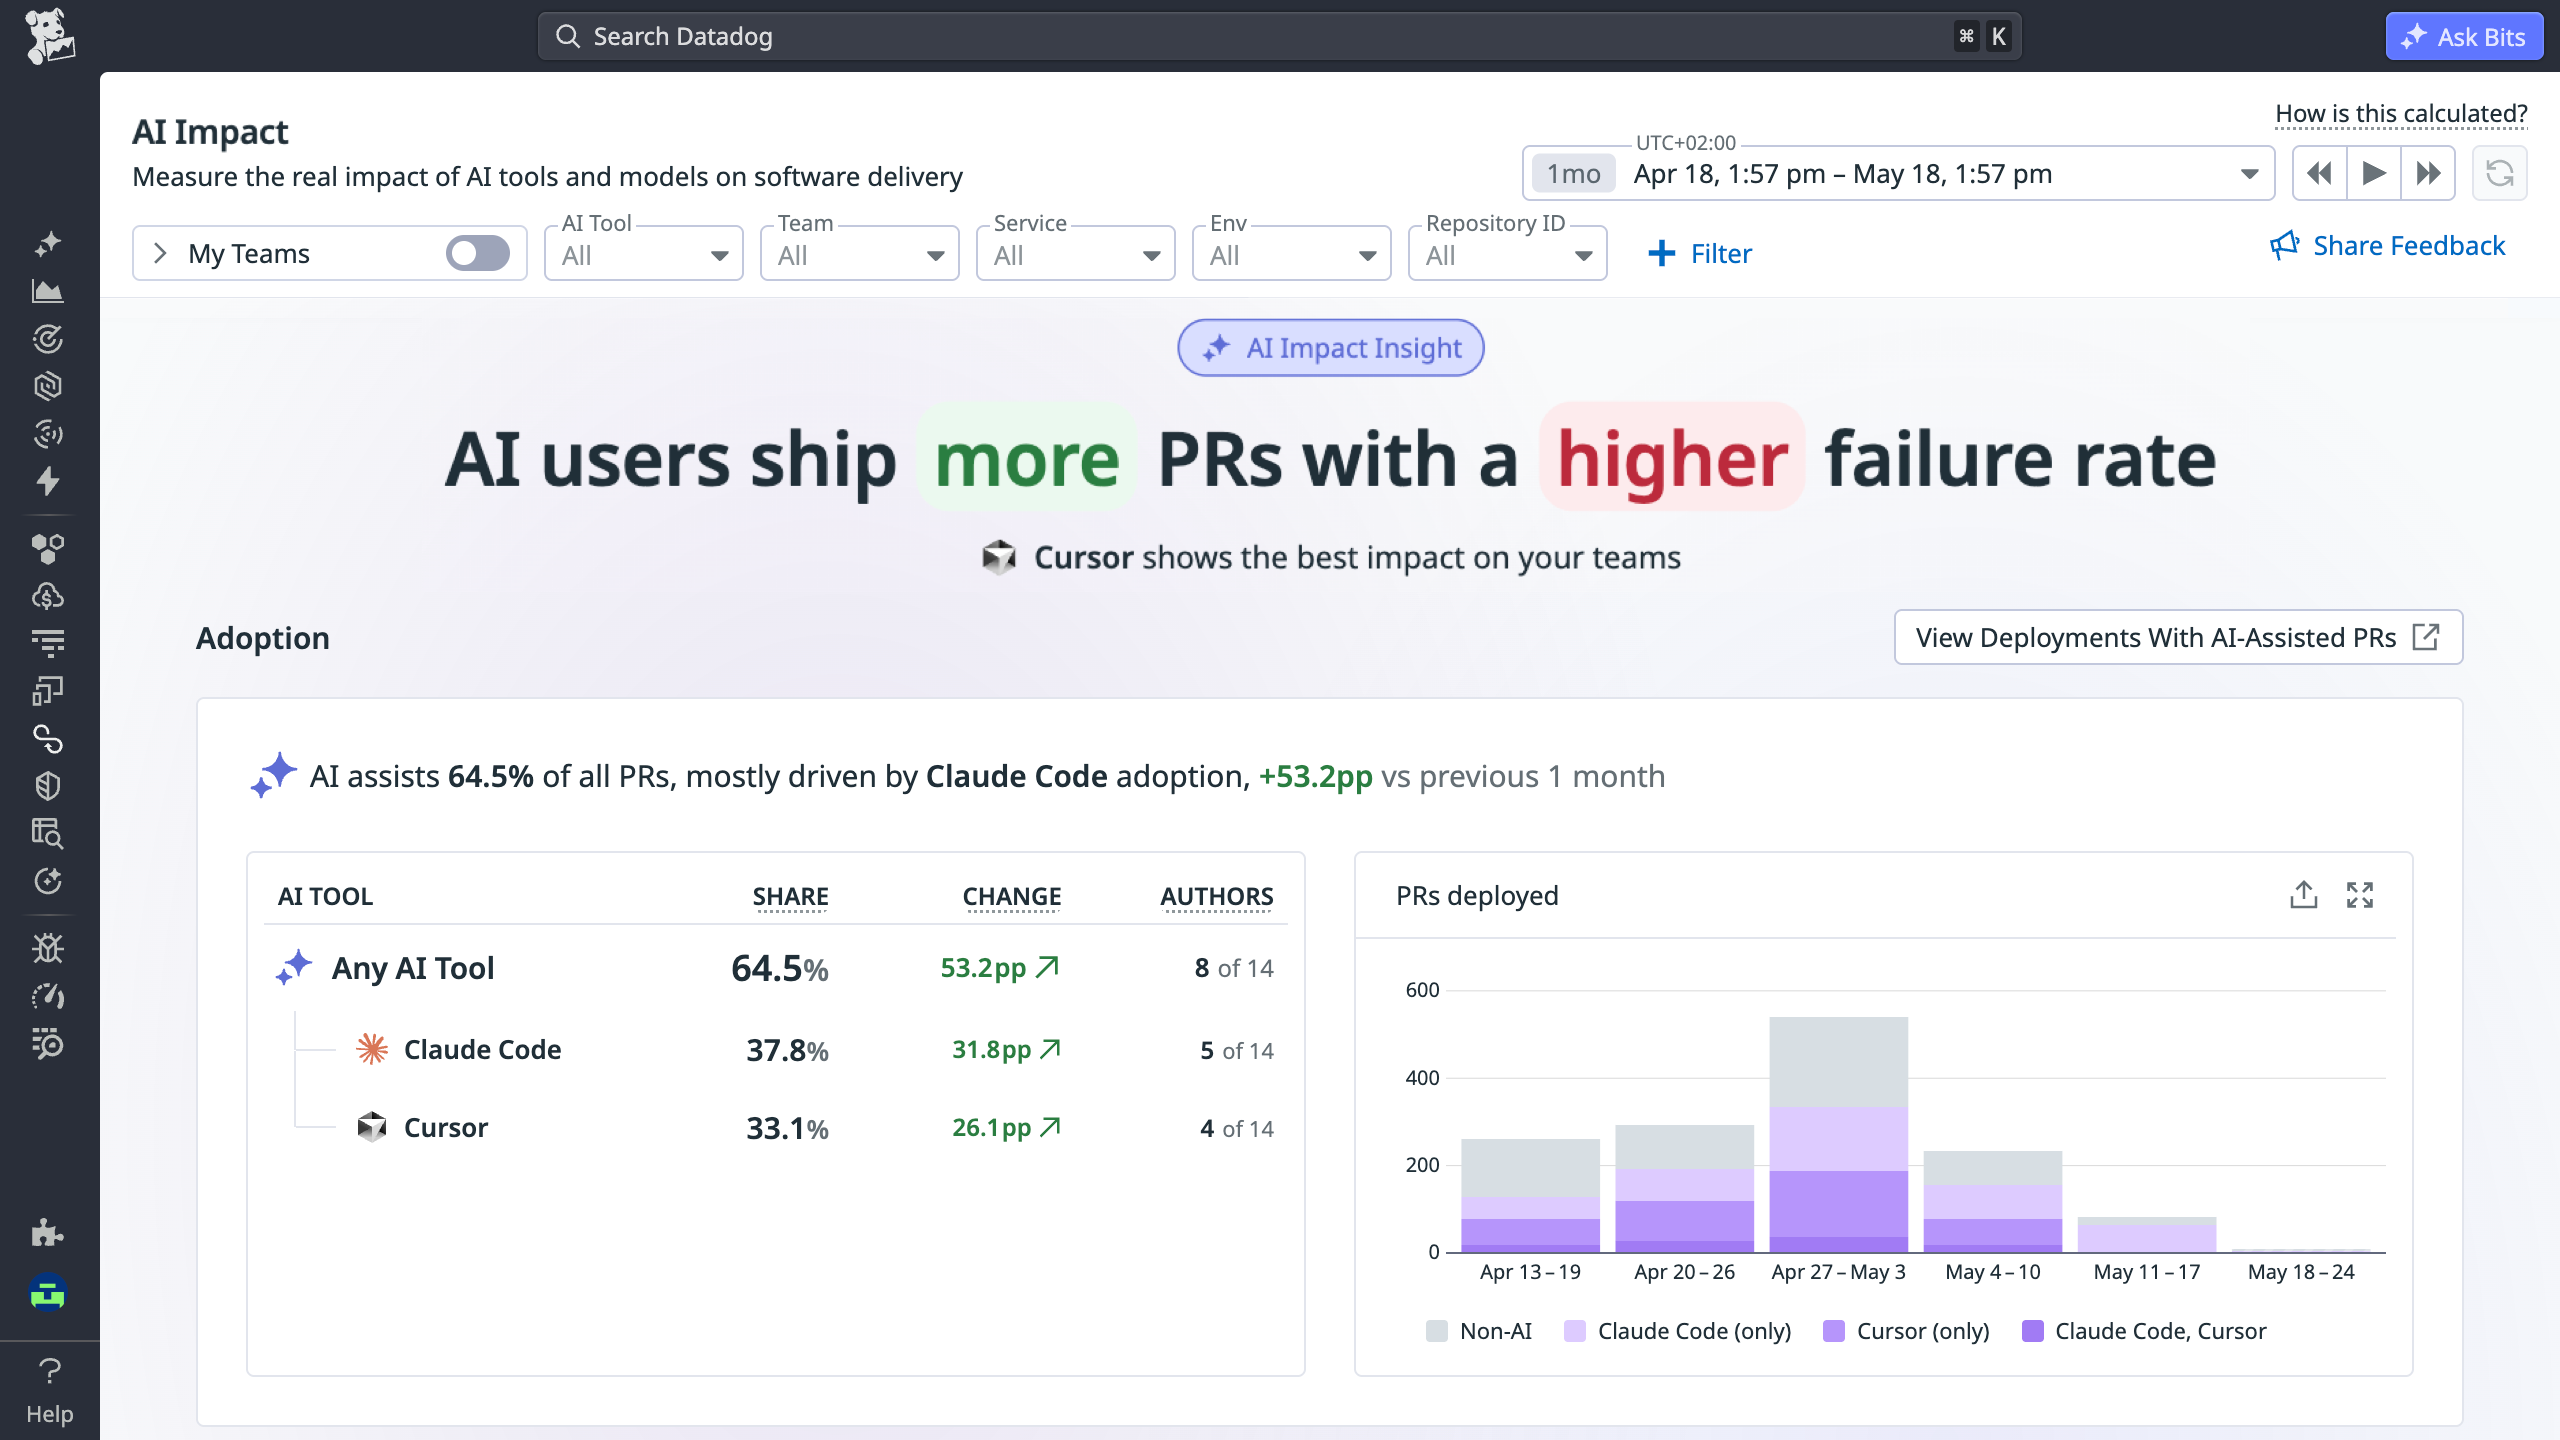Click the play live-mode button
This screenshot has width=2560, height=1440.
click(2374, 173)
